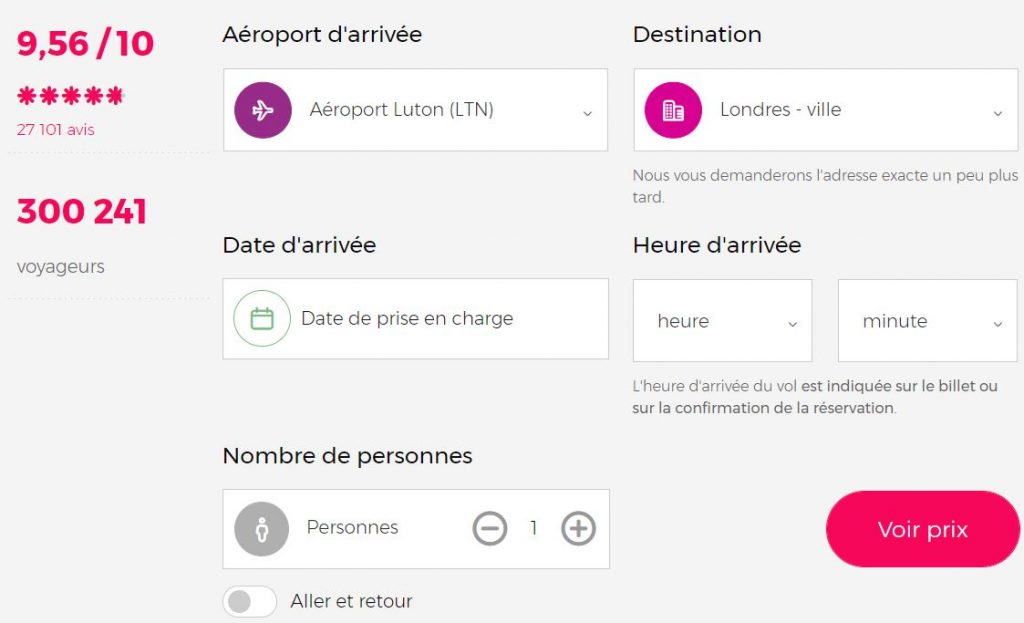
Task: Click the five-star rating display
Action: pyautogui.click(x=70, y=93)
